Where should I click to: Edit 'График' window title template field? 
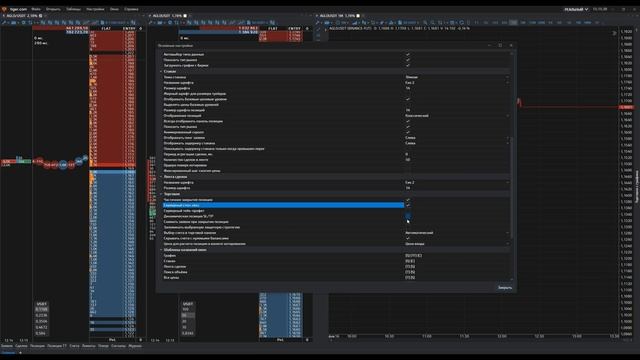(x=457, y=256)
